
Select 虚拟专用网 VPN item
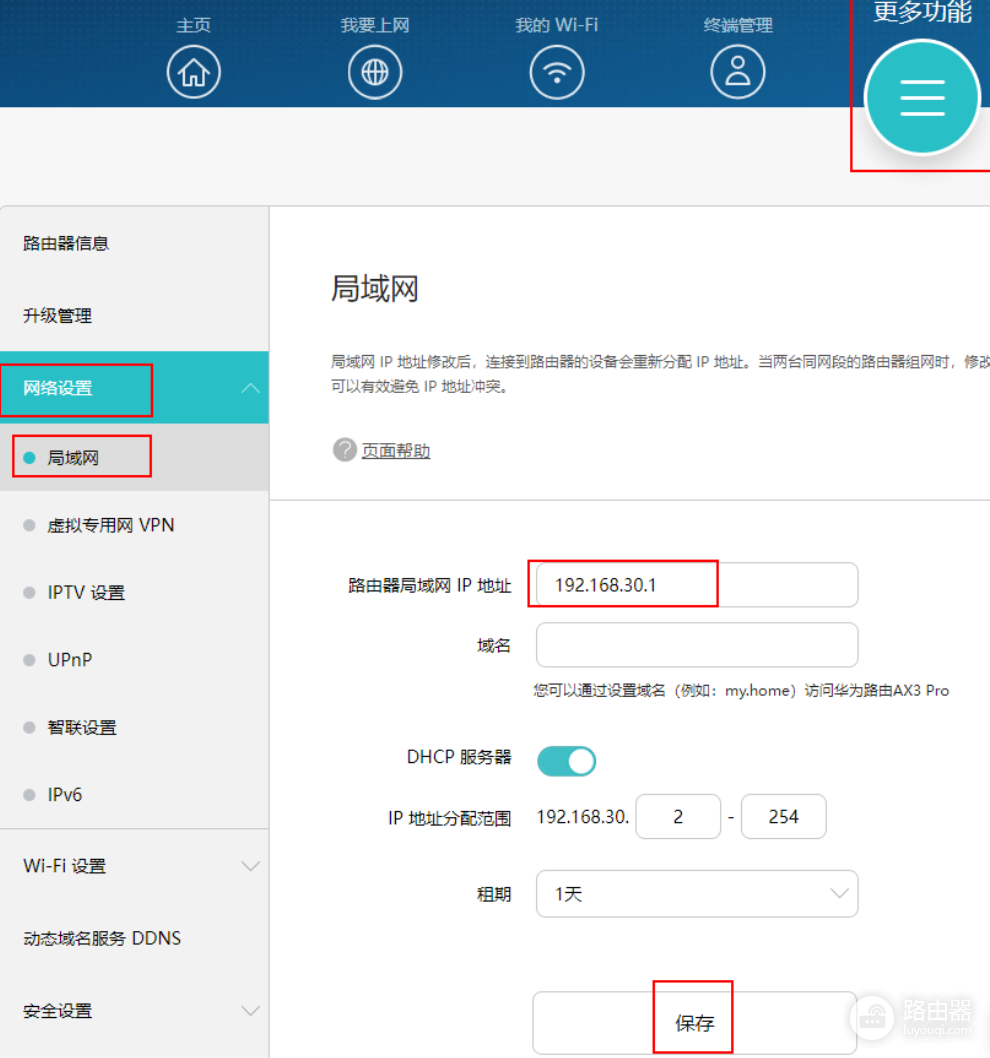(x=111, y=525)
